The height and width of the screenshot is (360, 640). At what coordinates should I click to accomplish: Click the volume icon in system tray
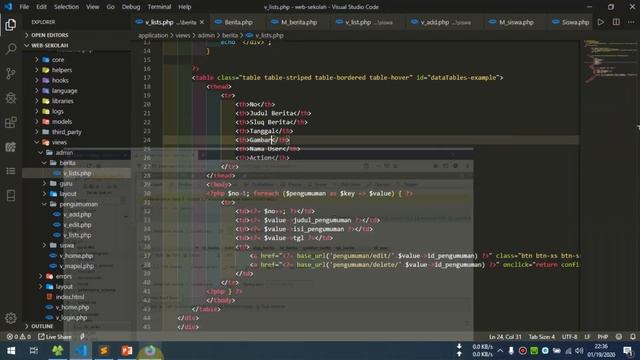coord(579,351)
